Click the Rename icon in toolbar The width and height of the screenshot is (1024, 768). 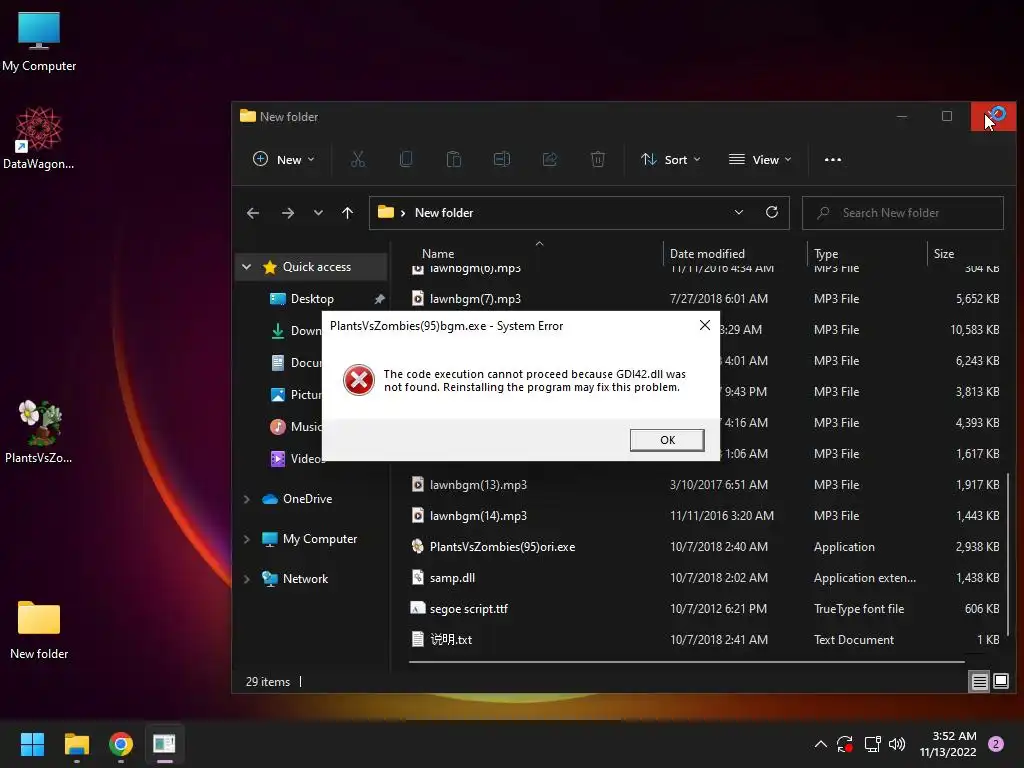pyautogui.click(x=502, y=159)
